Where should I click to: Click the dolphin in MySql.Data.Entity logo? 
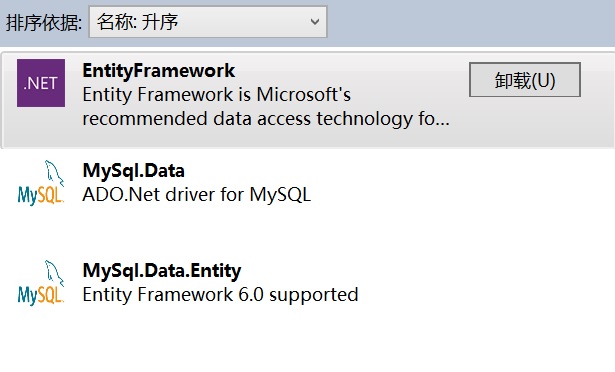[54, 273]
